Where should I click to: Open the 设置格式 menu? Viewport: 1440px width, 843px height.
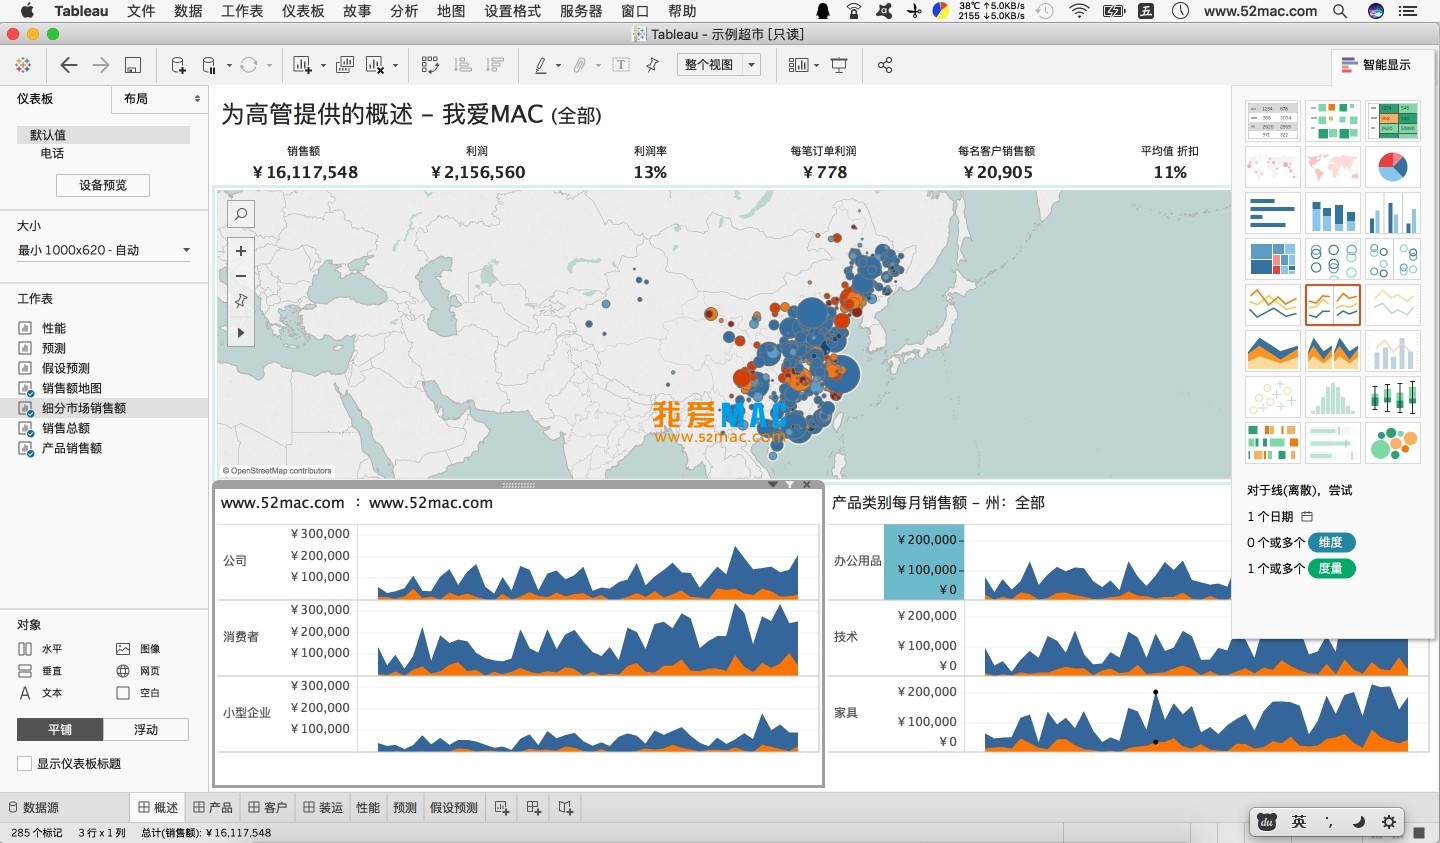(x=512, y=11)
